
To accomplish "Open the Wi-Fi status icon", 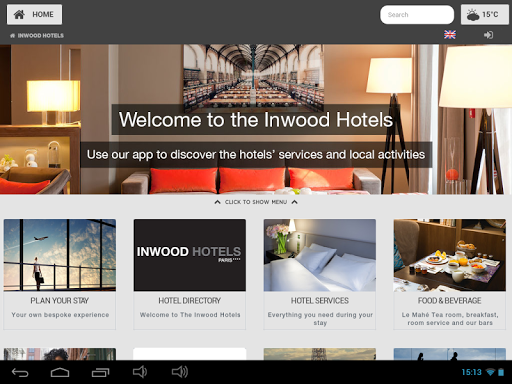I will coord(490,372).
